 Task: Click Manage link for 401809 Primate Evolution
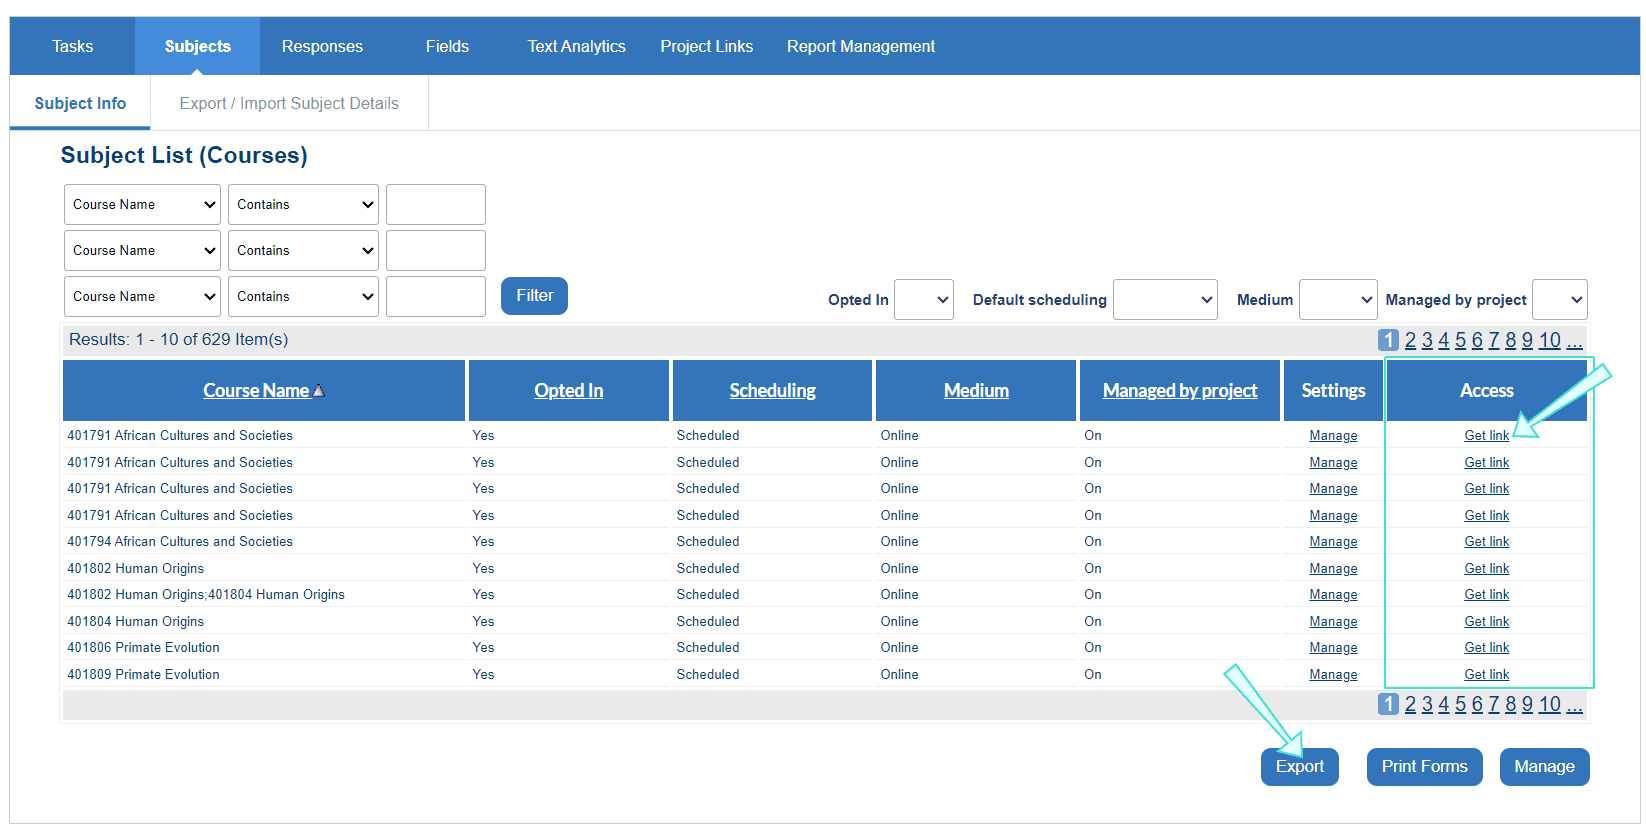pyautogui.click(x=1333, y=675)
